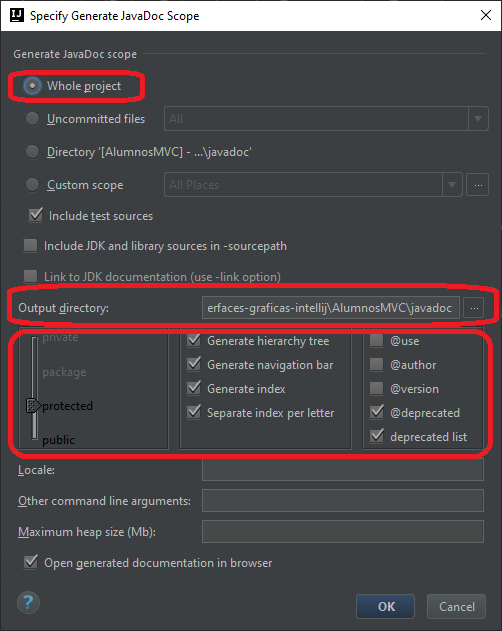Select the Whole project radio button
The width and height of the screenshot is (502, 631).
(32, 86)
